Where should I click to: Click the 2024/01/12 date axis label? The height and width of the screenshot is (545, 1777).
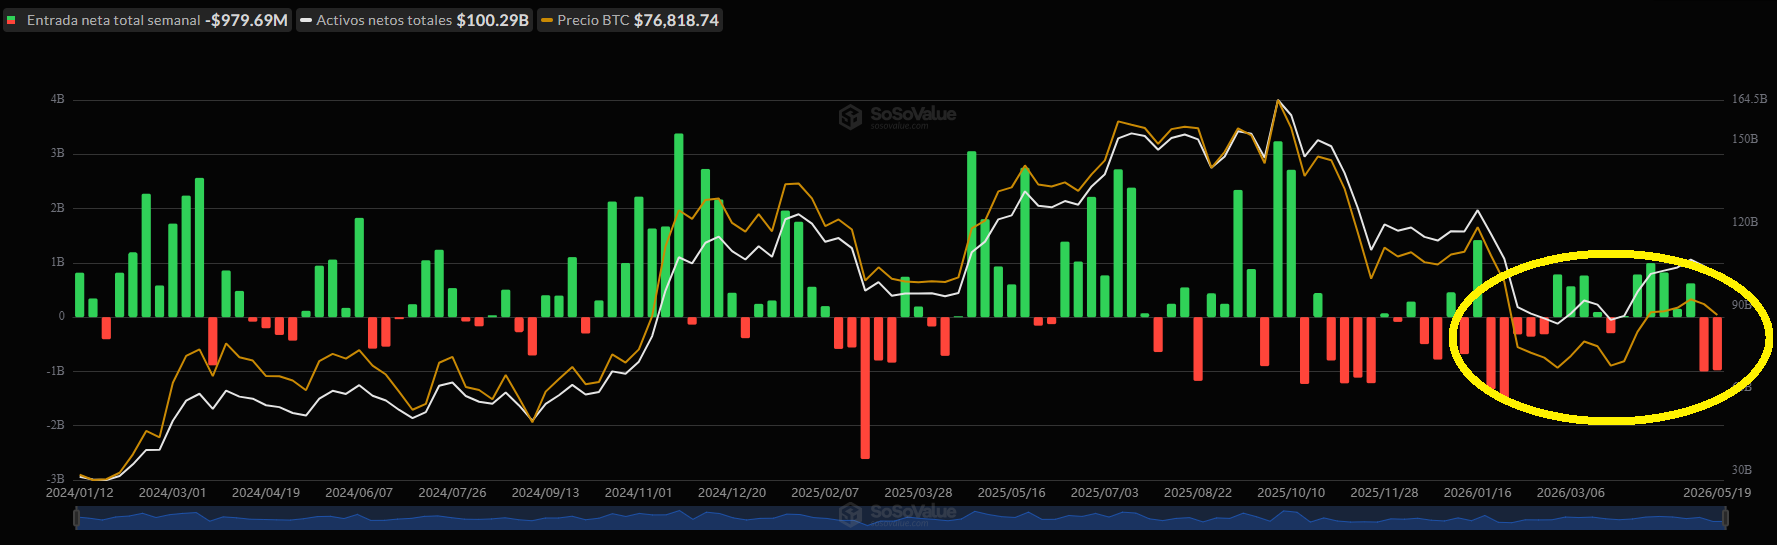click(80, 493)
